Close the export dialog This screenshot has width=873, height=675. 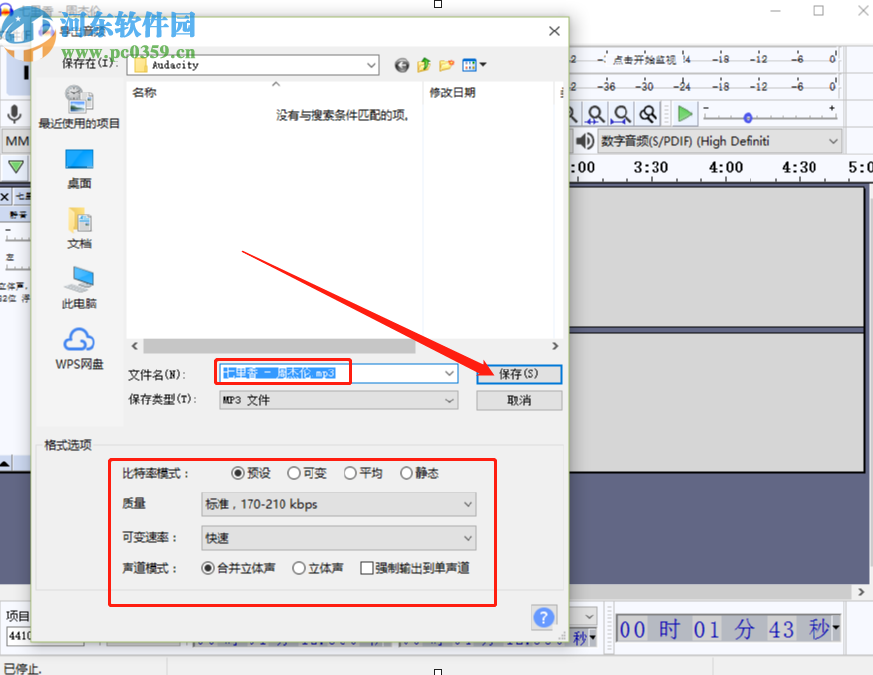click(x=554, y=31)
